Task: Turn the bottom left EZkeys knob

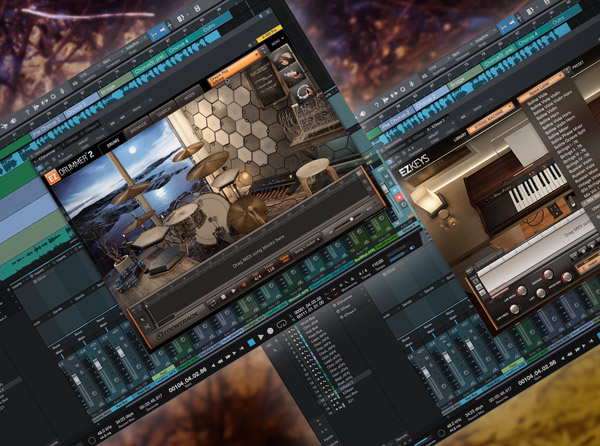Action: 515,309
